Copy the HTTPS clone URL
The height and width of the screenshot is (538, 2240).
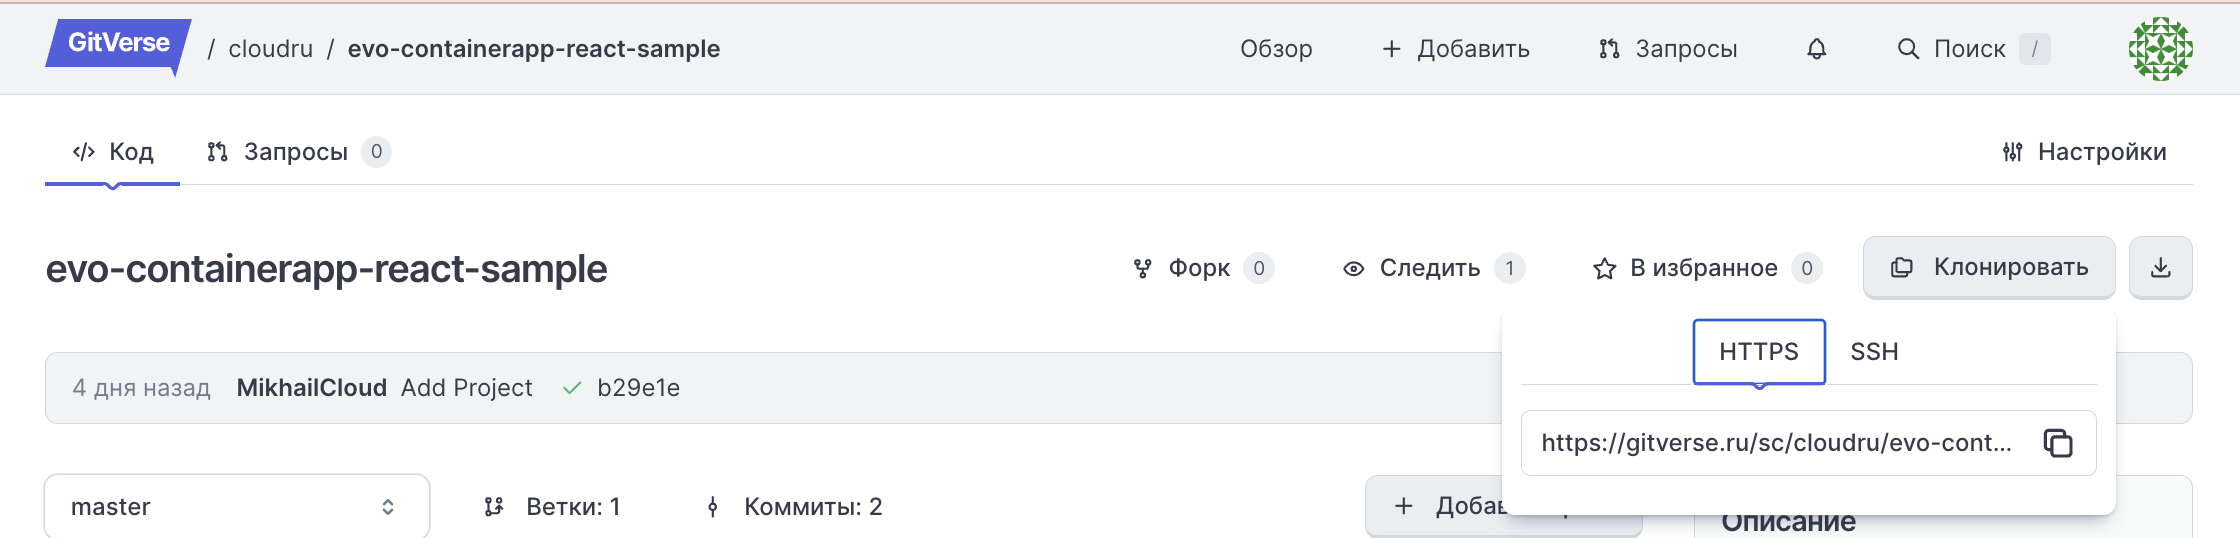(x=2058, y=443)
